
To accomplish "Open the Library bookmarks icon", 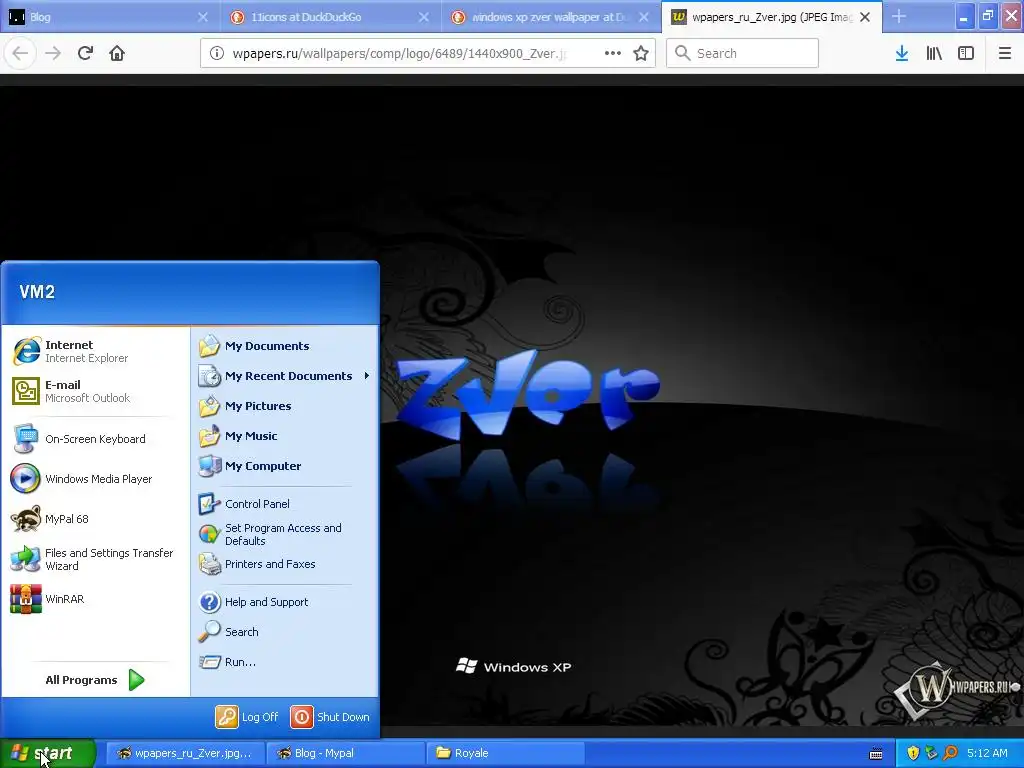I will (934, 54).
